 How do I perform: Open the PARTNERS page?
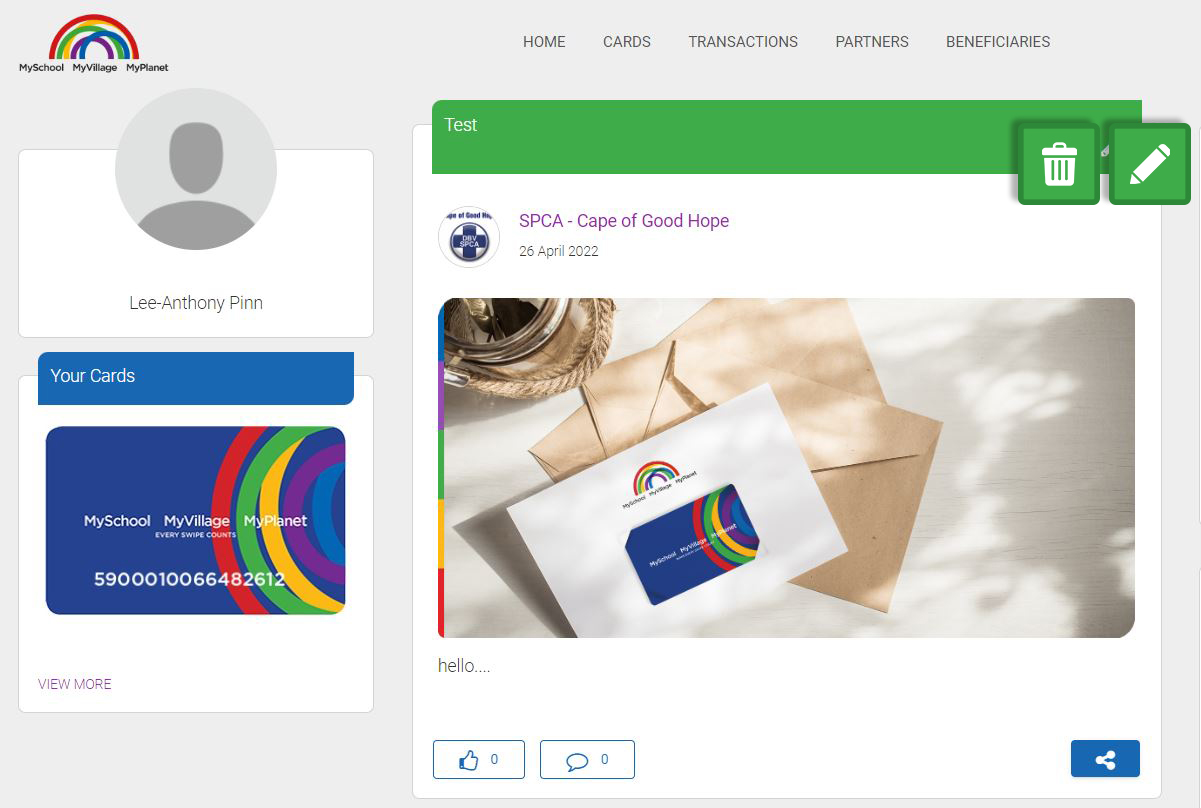coord(872,42)
